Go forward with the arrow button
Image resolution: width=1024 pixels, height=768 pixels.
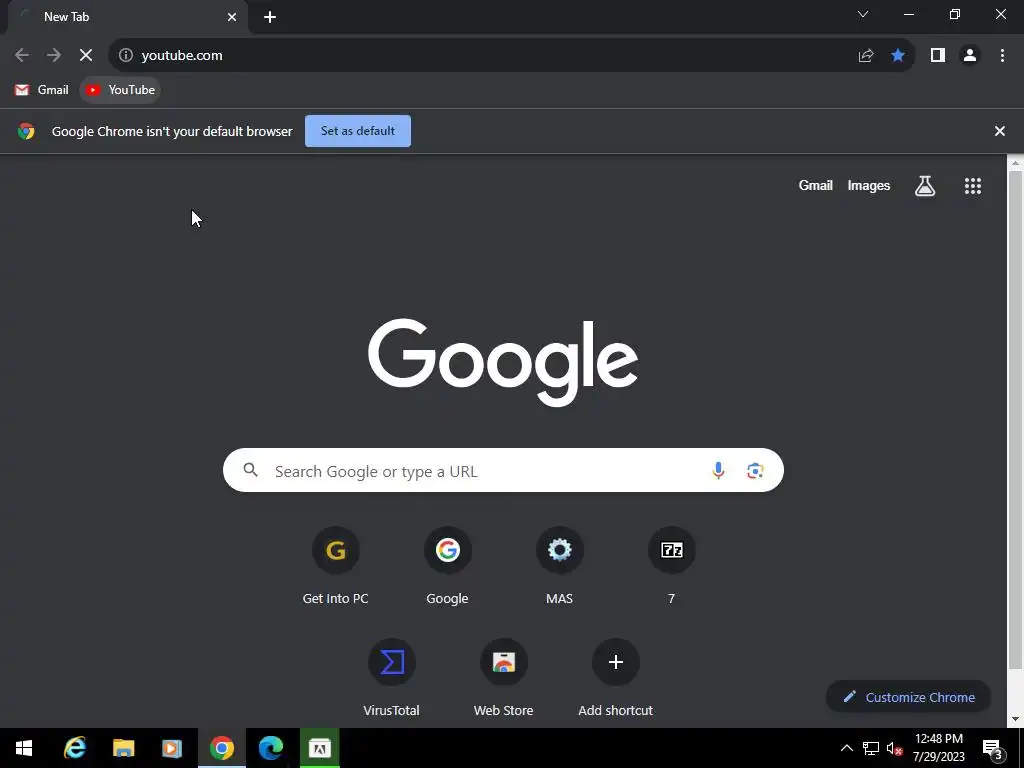click(54, 56)
